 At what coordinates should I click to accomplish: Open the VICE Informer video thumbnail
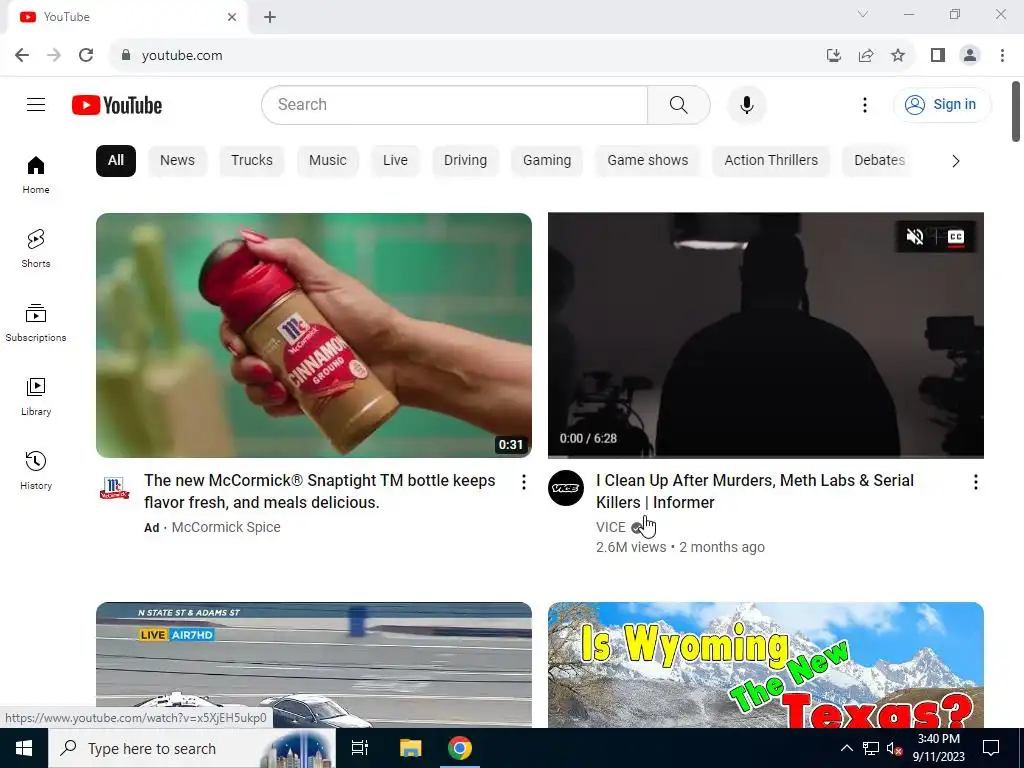coord(765,335)
